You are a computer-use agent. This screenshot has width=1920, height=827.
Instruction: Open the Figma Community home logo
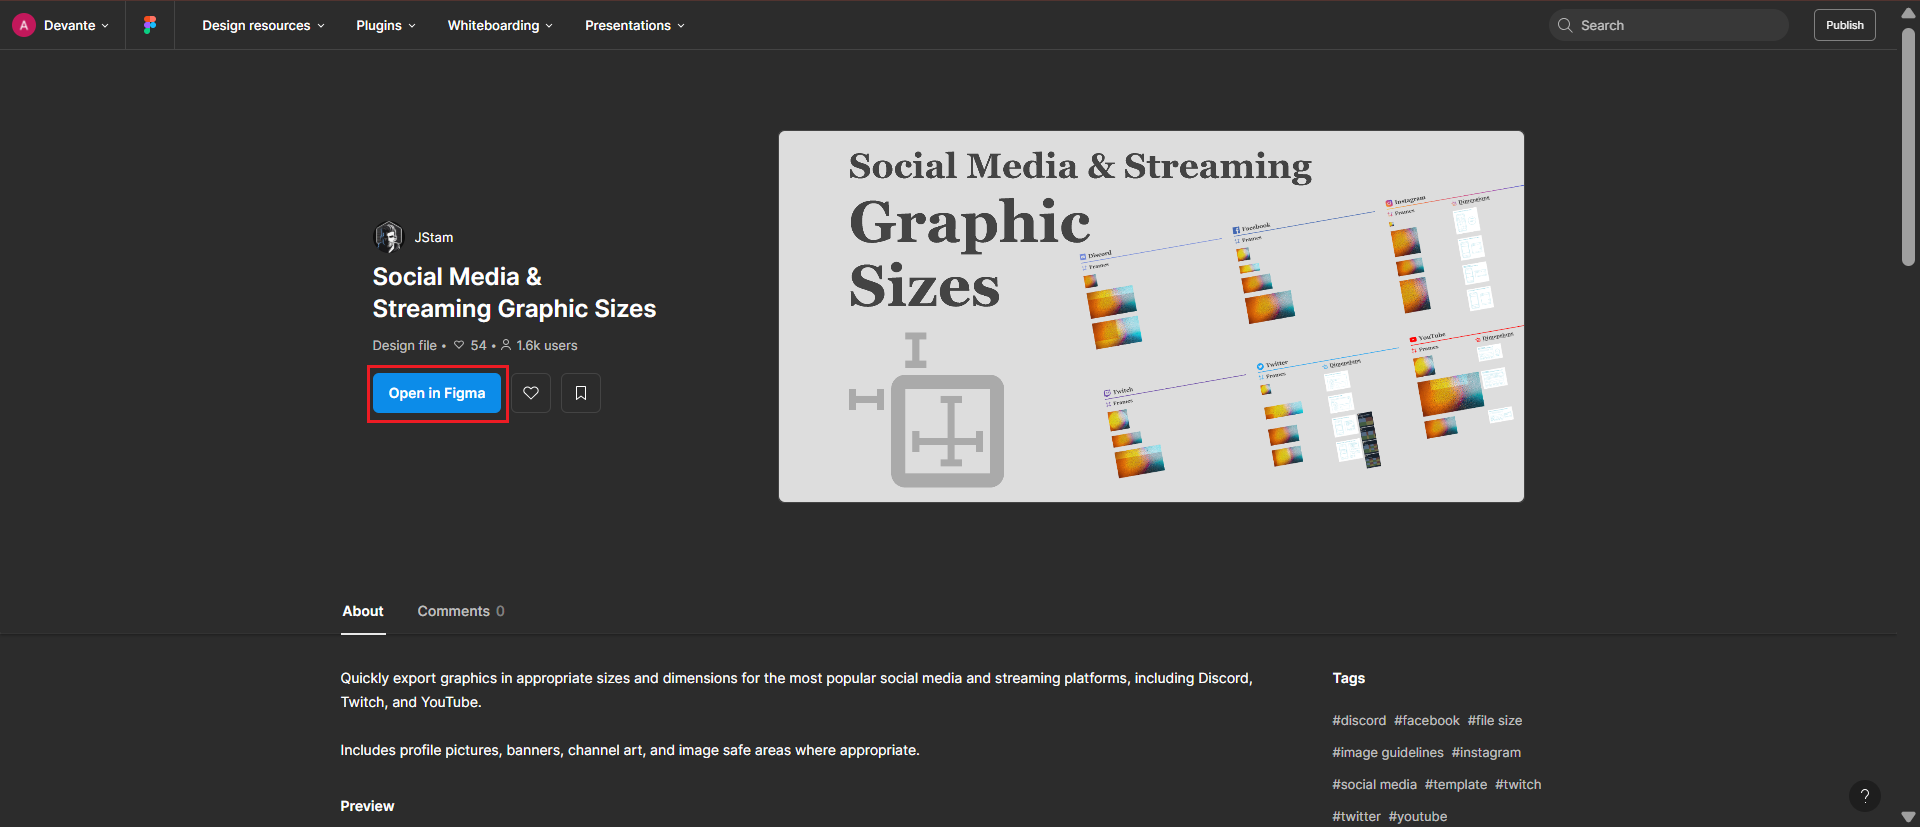(150, 25)
